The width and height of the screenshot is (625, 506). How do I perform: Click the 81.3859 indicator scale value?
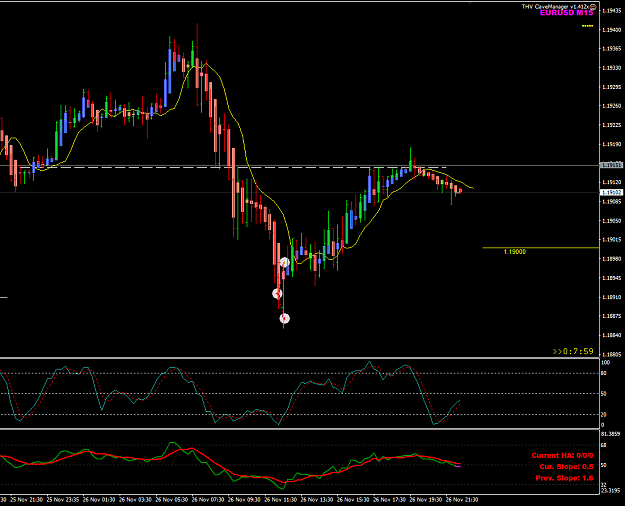point(610,433)
